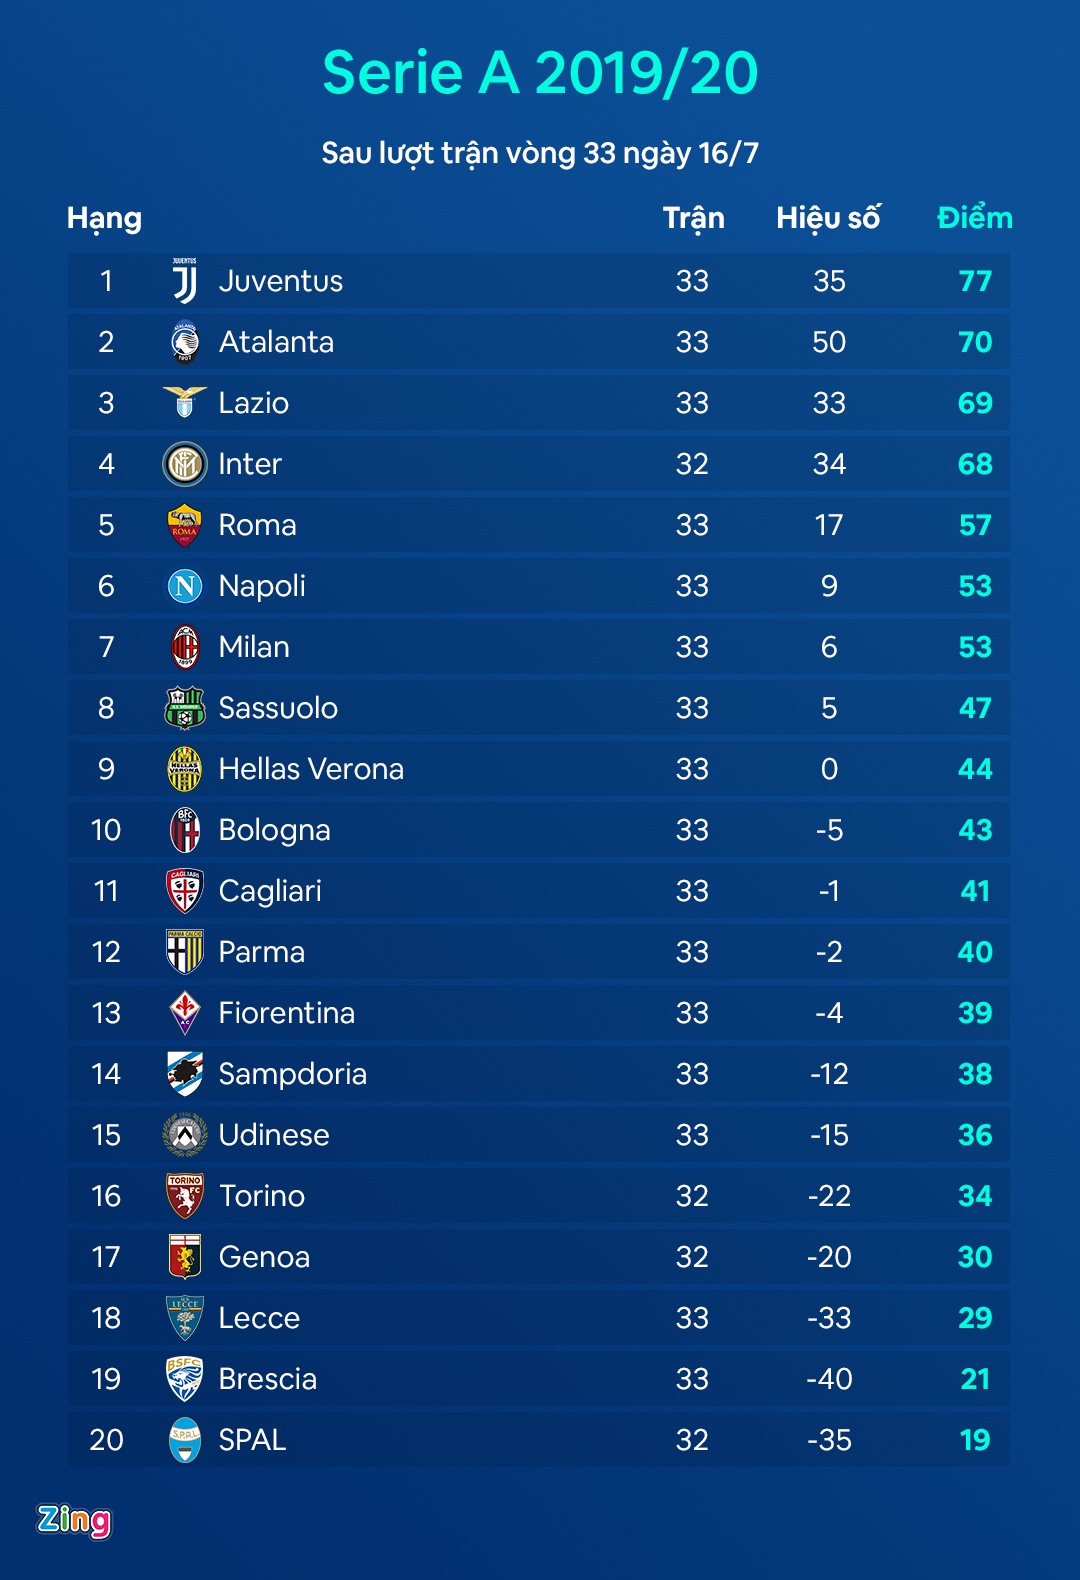Click the Hellas Verona team name
1080x1580 pixels.
pos(311,769)
